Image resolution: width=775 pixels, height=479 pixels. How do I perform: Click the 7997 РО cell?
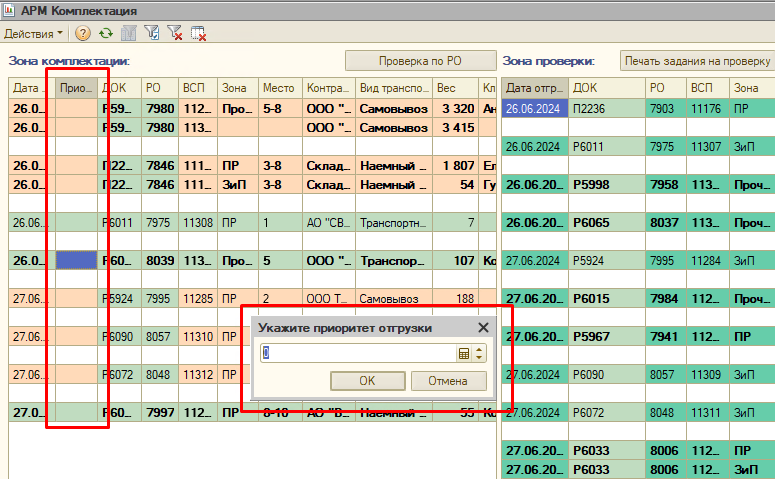[160, 412]
